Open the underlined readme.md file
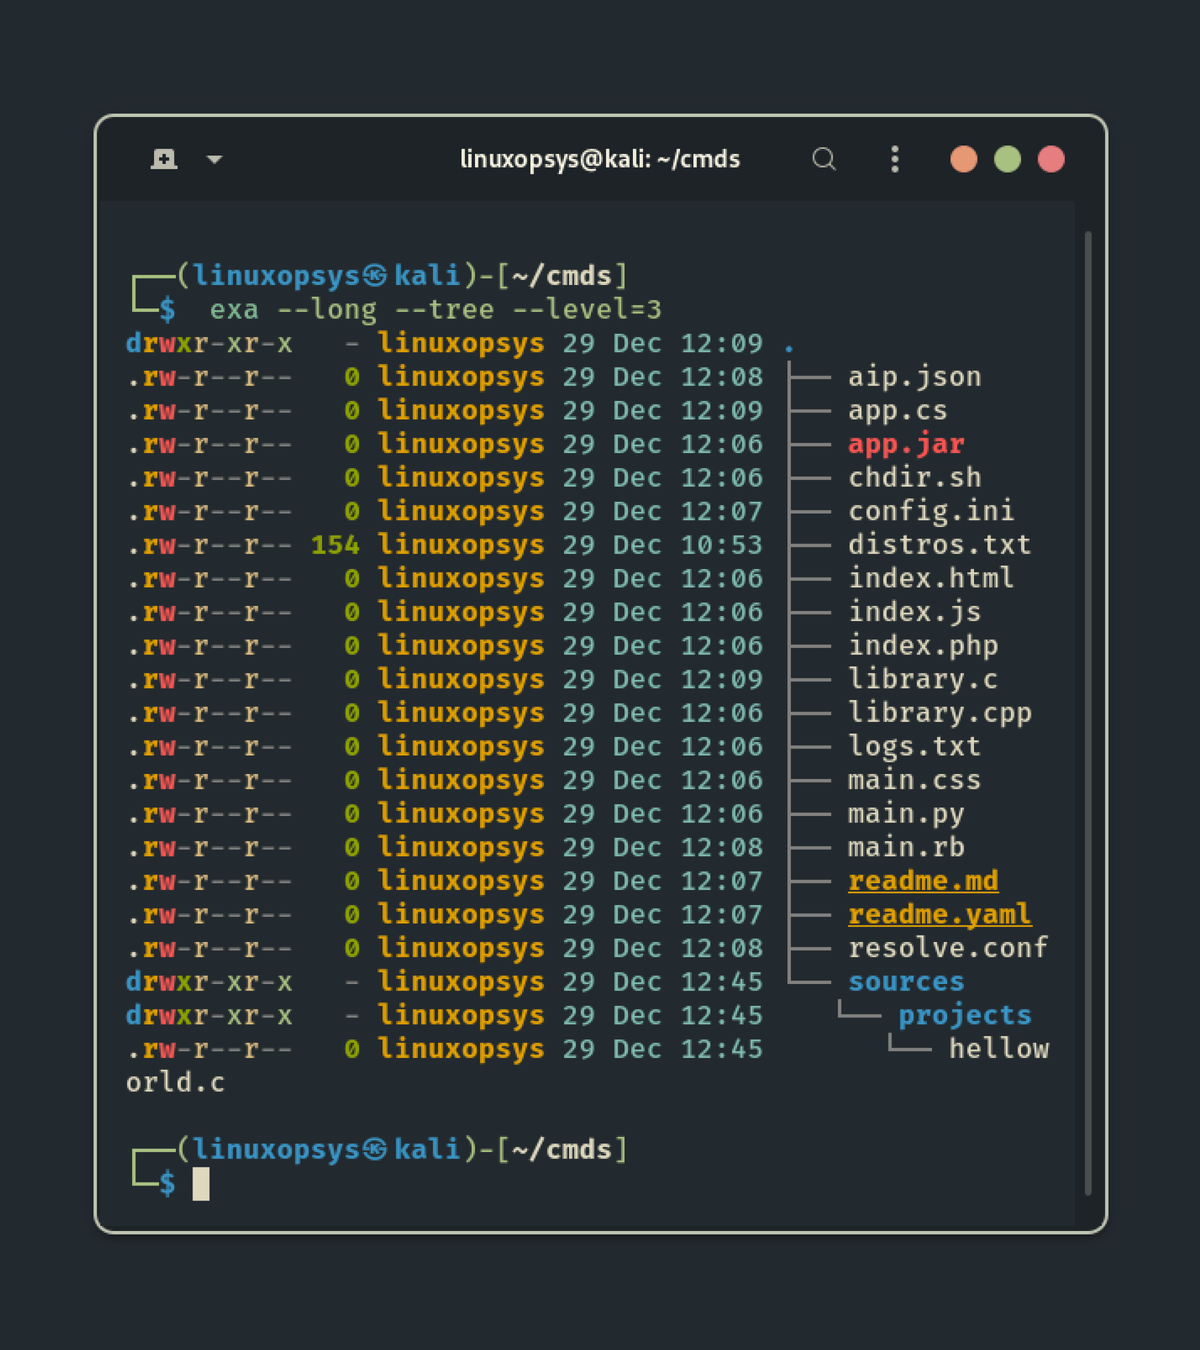The height and width of the screenshot is (1350, 1200). 922,881
